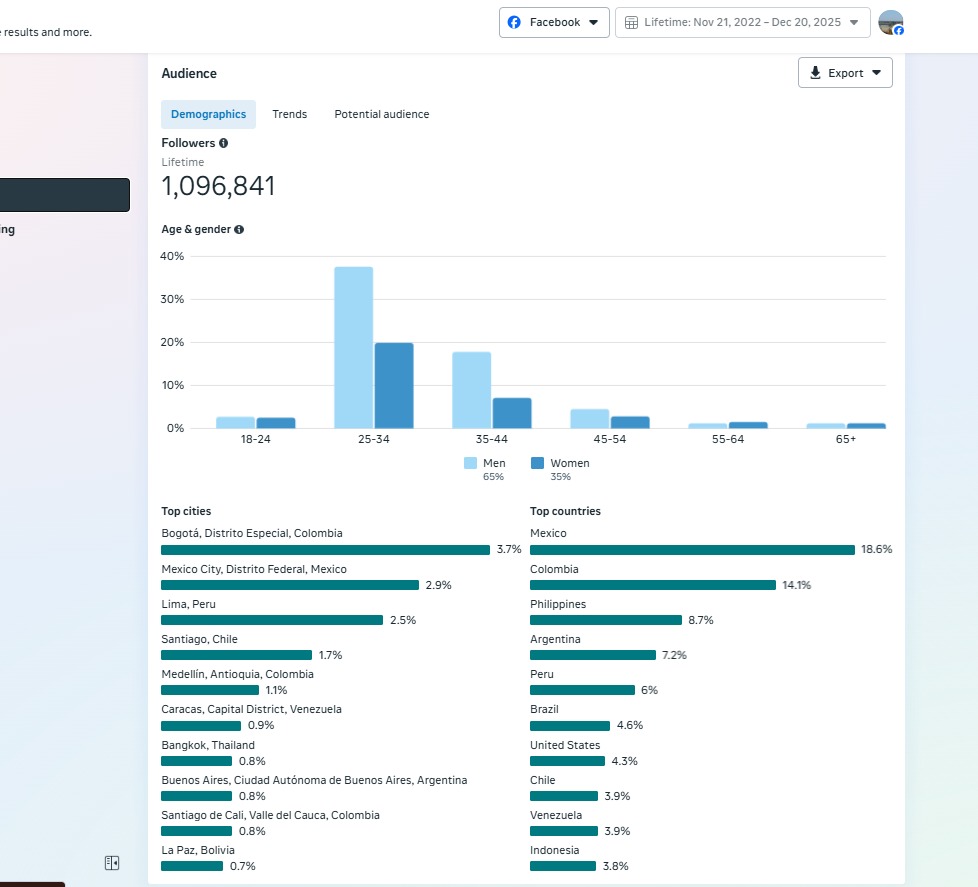Open the Lifetime date range dropdown arrow
The width and height of the screenshot is (978, 887).
click(x=853, y=22)
